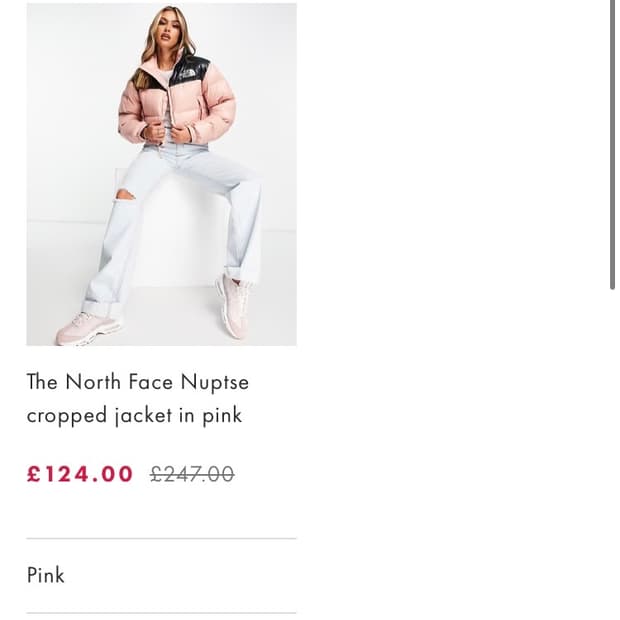Click the word 'pink' in the product title
The height and width of the screenshot is (620, 620).
point(222,417)
